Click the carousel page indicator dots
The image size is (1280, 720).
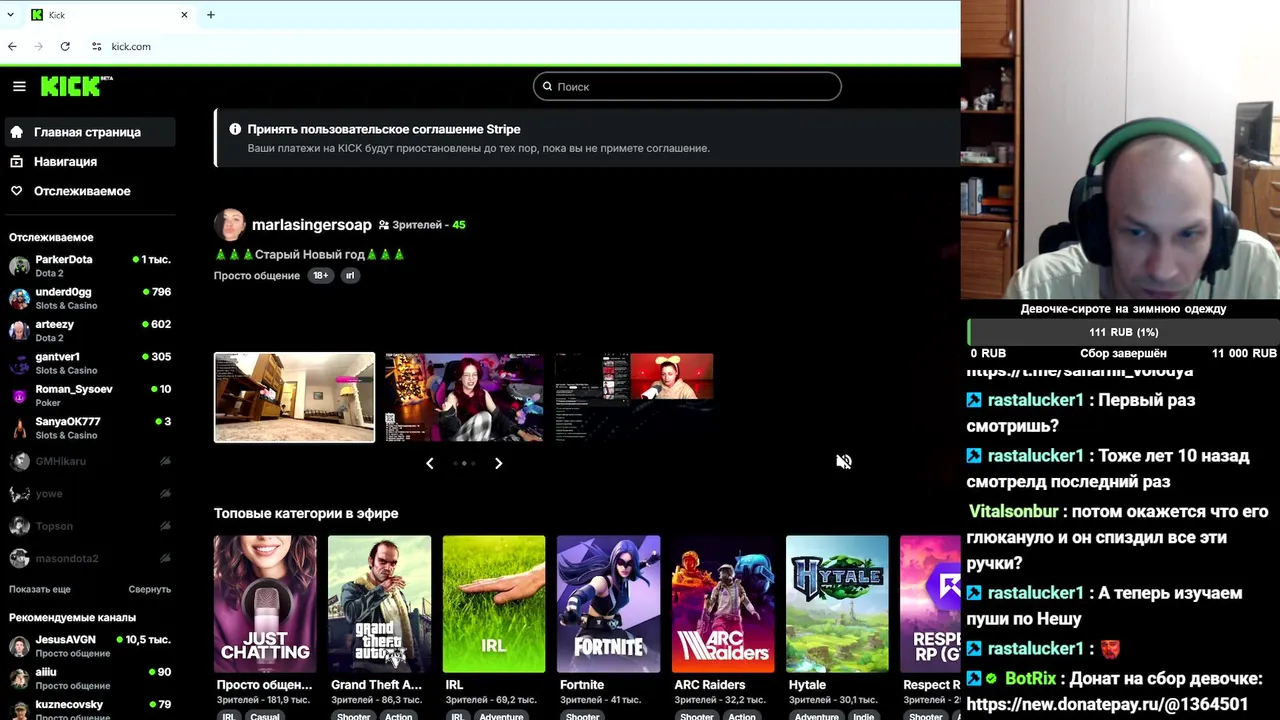(x=464, y=463)
